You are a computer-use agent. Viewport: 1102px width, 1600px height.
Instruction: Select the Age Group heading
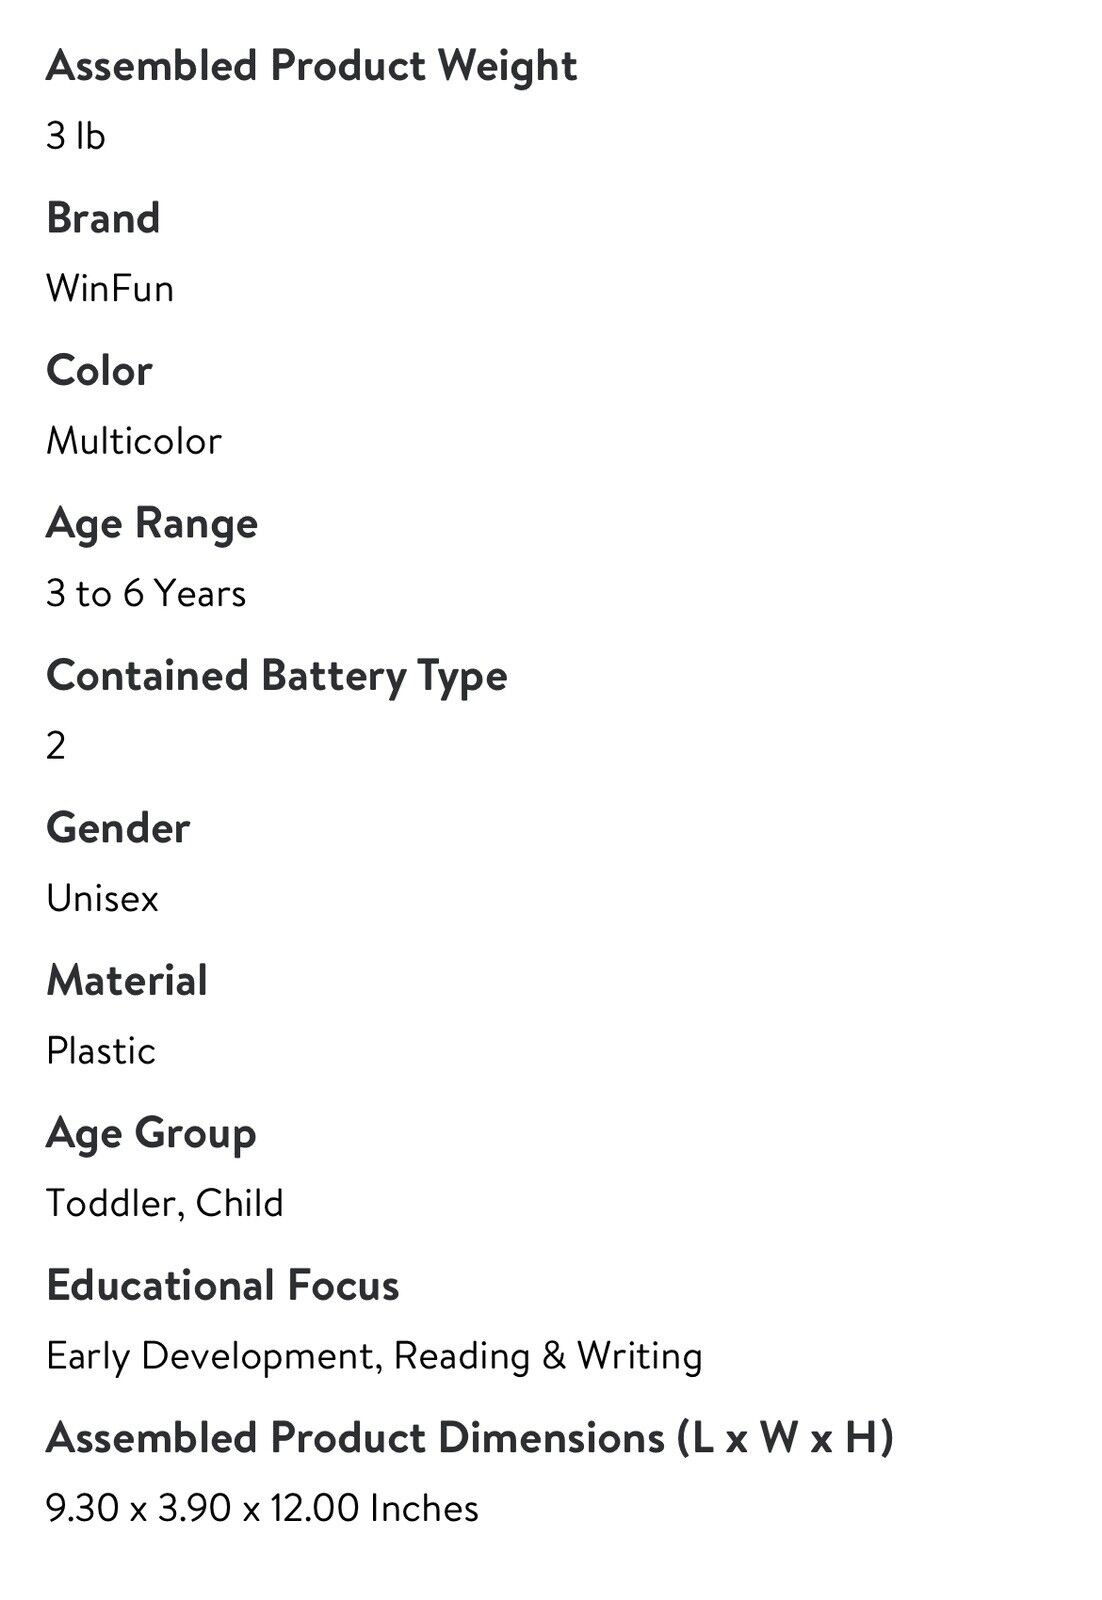(x=151, y=1135)
